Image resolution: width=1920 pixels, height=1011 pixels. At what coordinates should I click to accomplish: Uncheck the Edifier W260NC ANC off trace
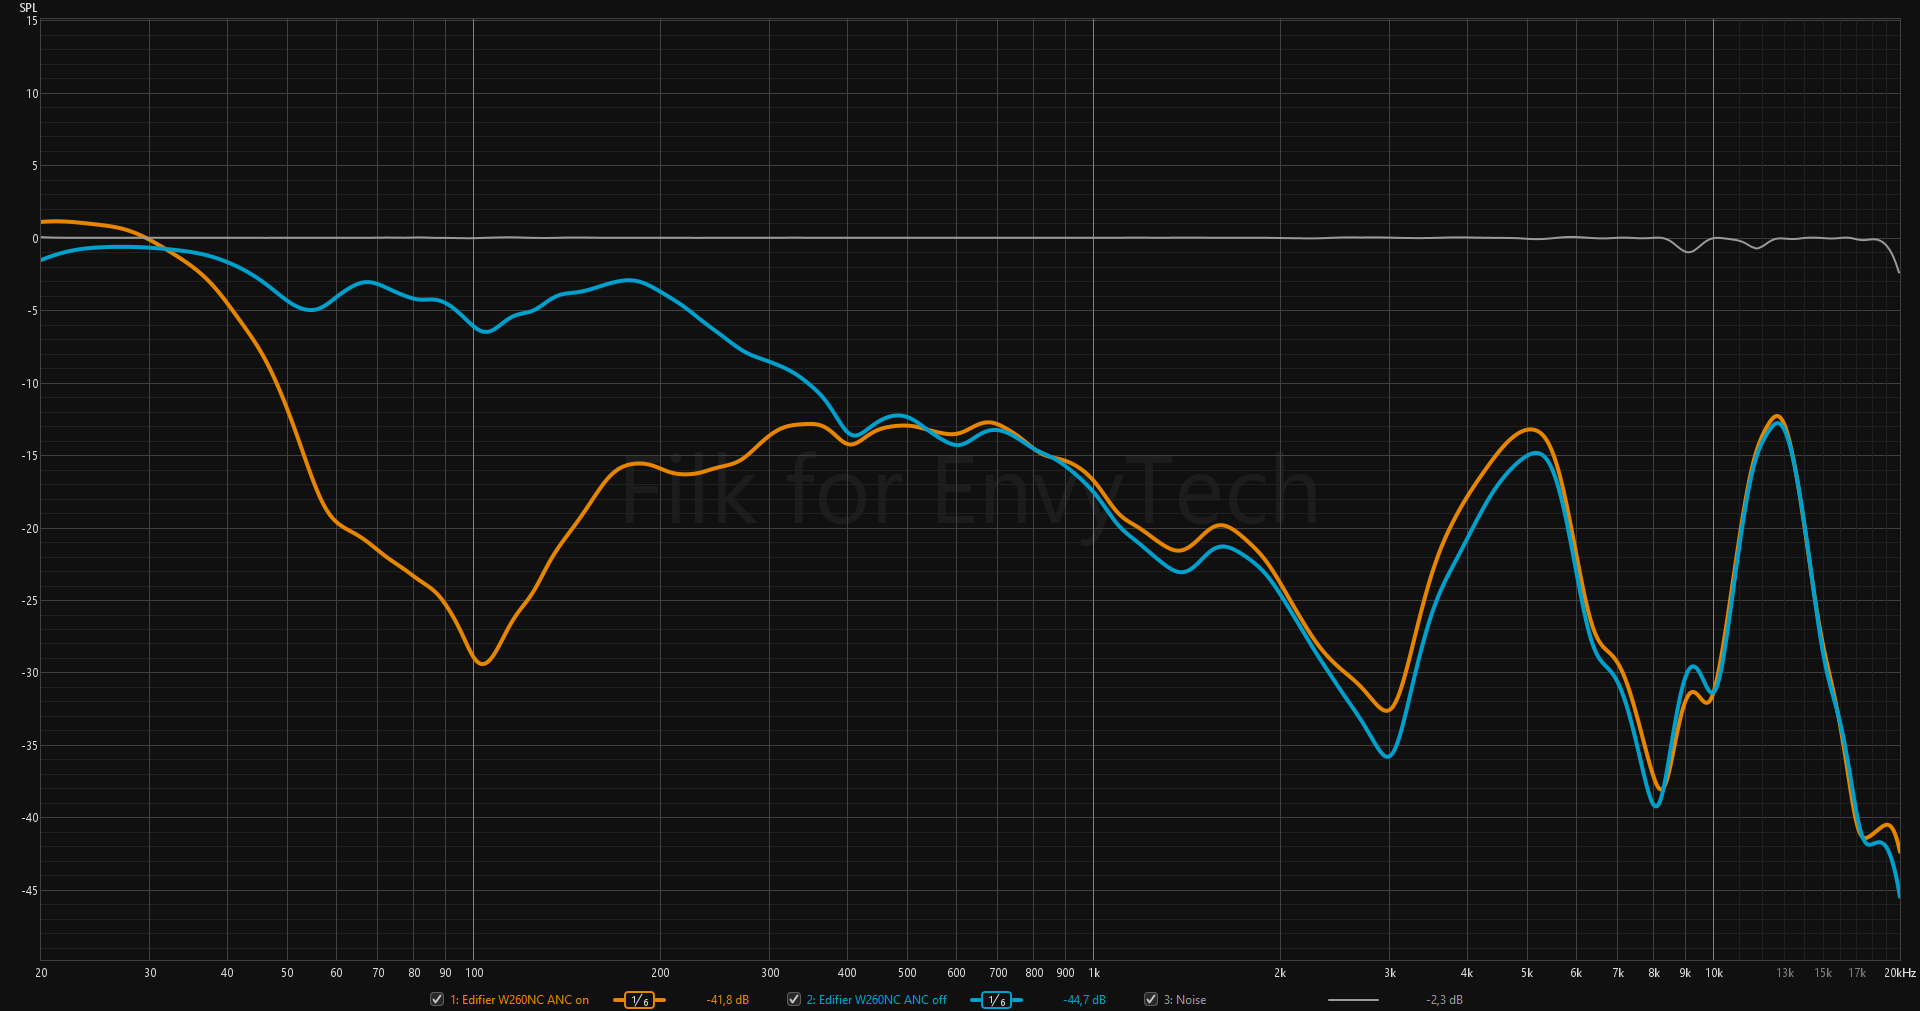(x=794, y=999)
